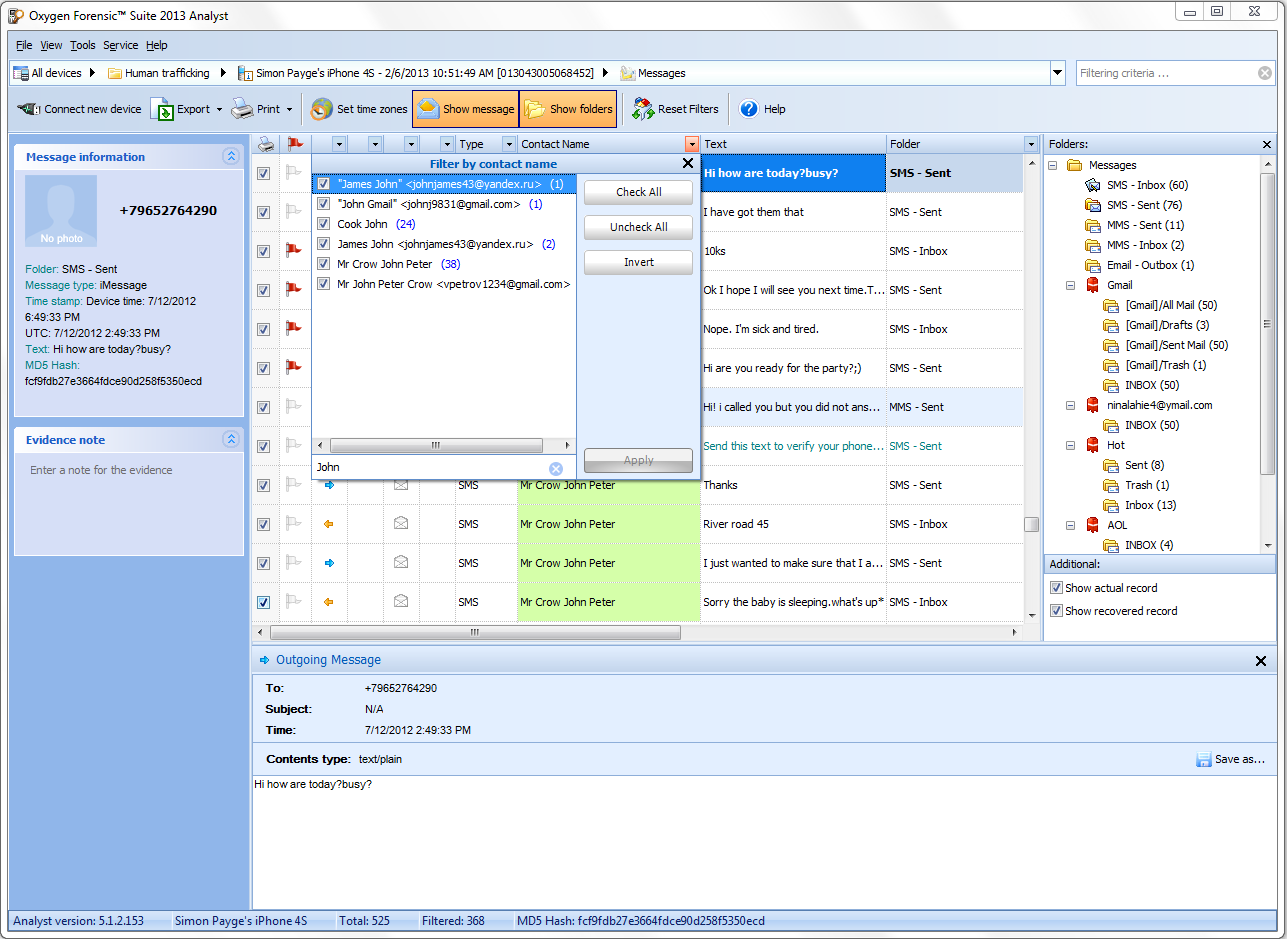Close the Folders panel

coord(1267,145)
